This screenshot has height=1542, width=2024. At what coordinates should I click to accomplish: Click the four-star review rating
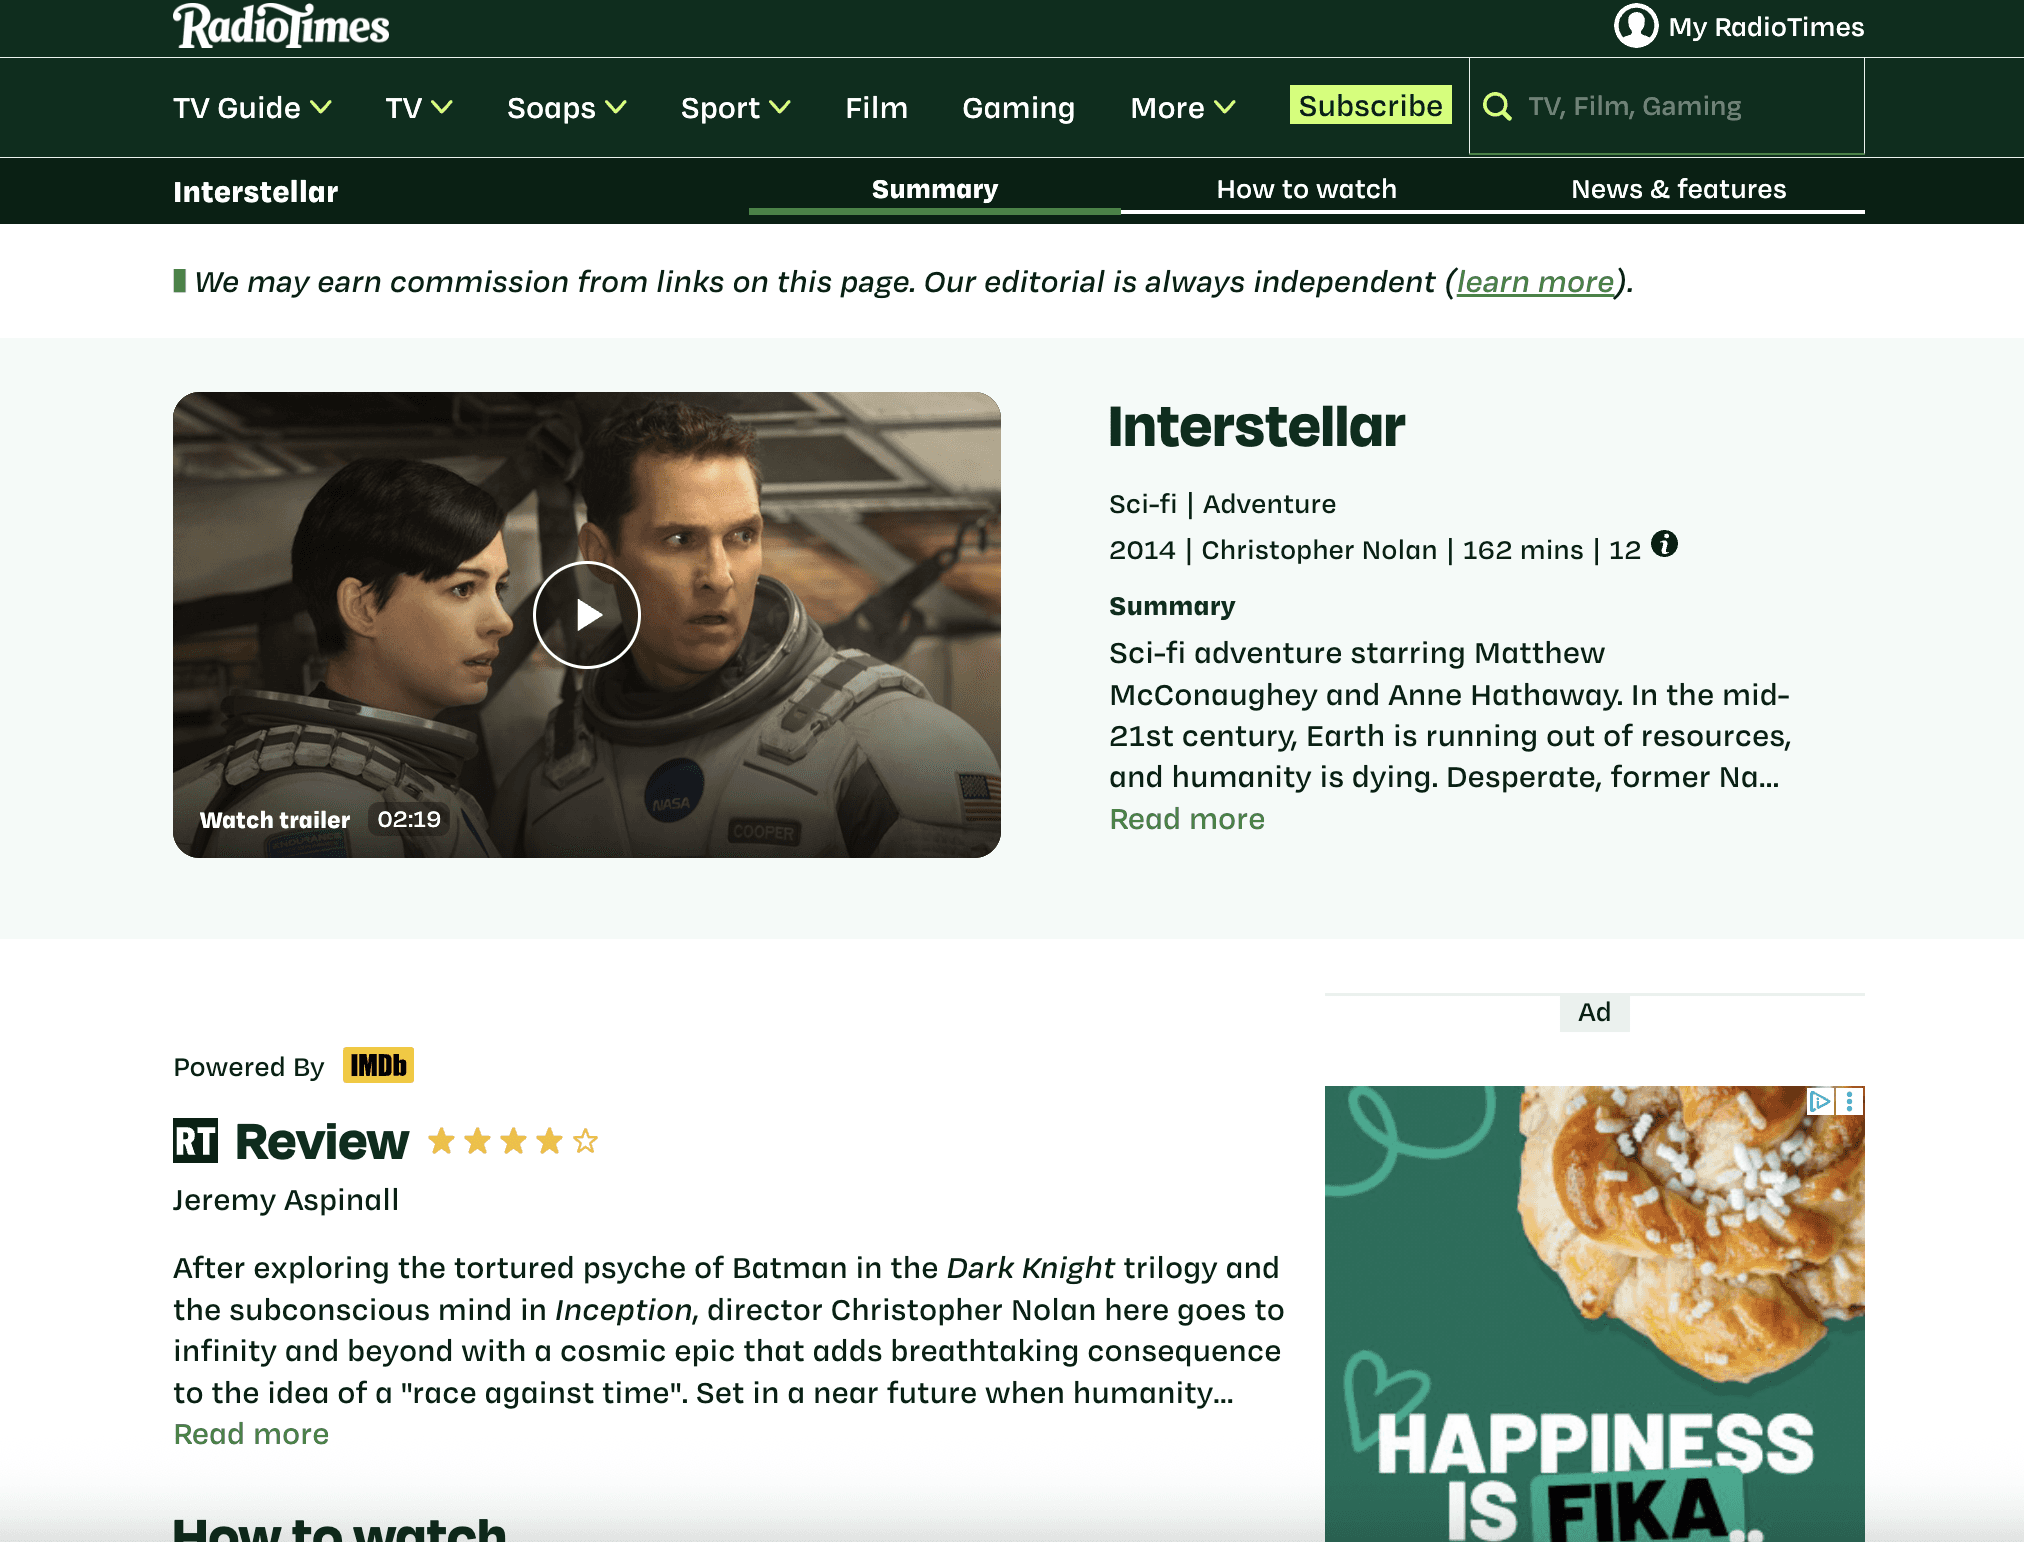click(x=513, y=1140)
